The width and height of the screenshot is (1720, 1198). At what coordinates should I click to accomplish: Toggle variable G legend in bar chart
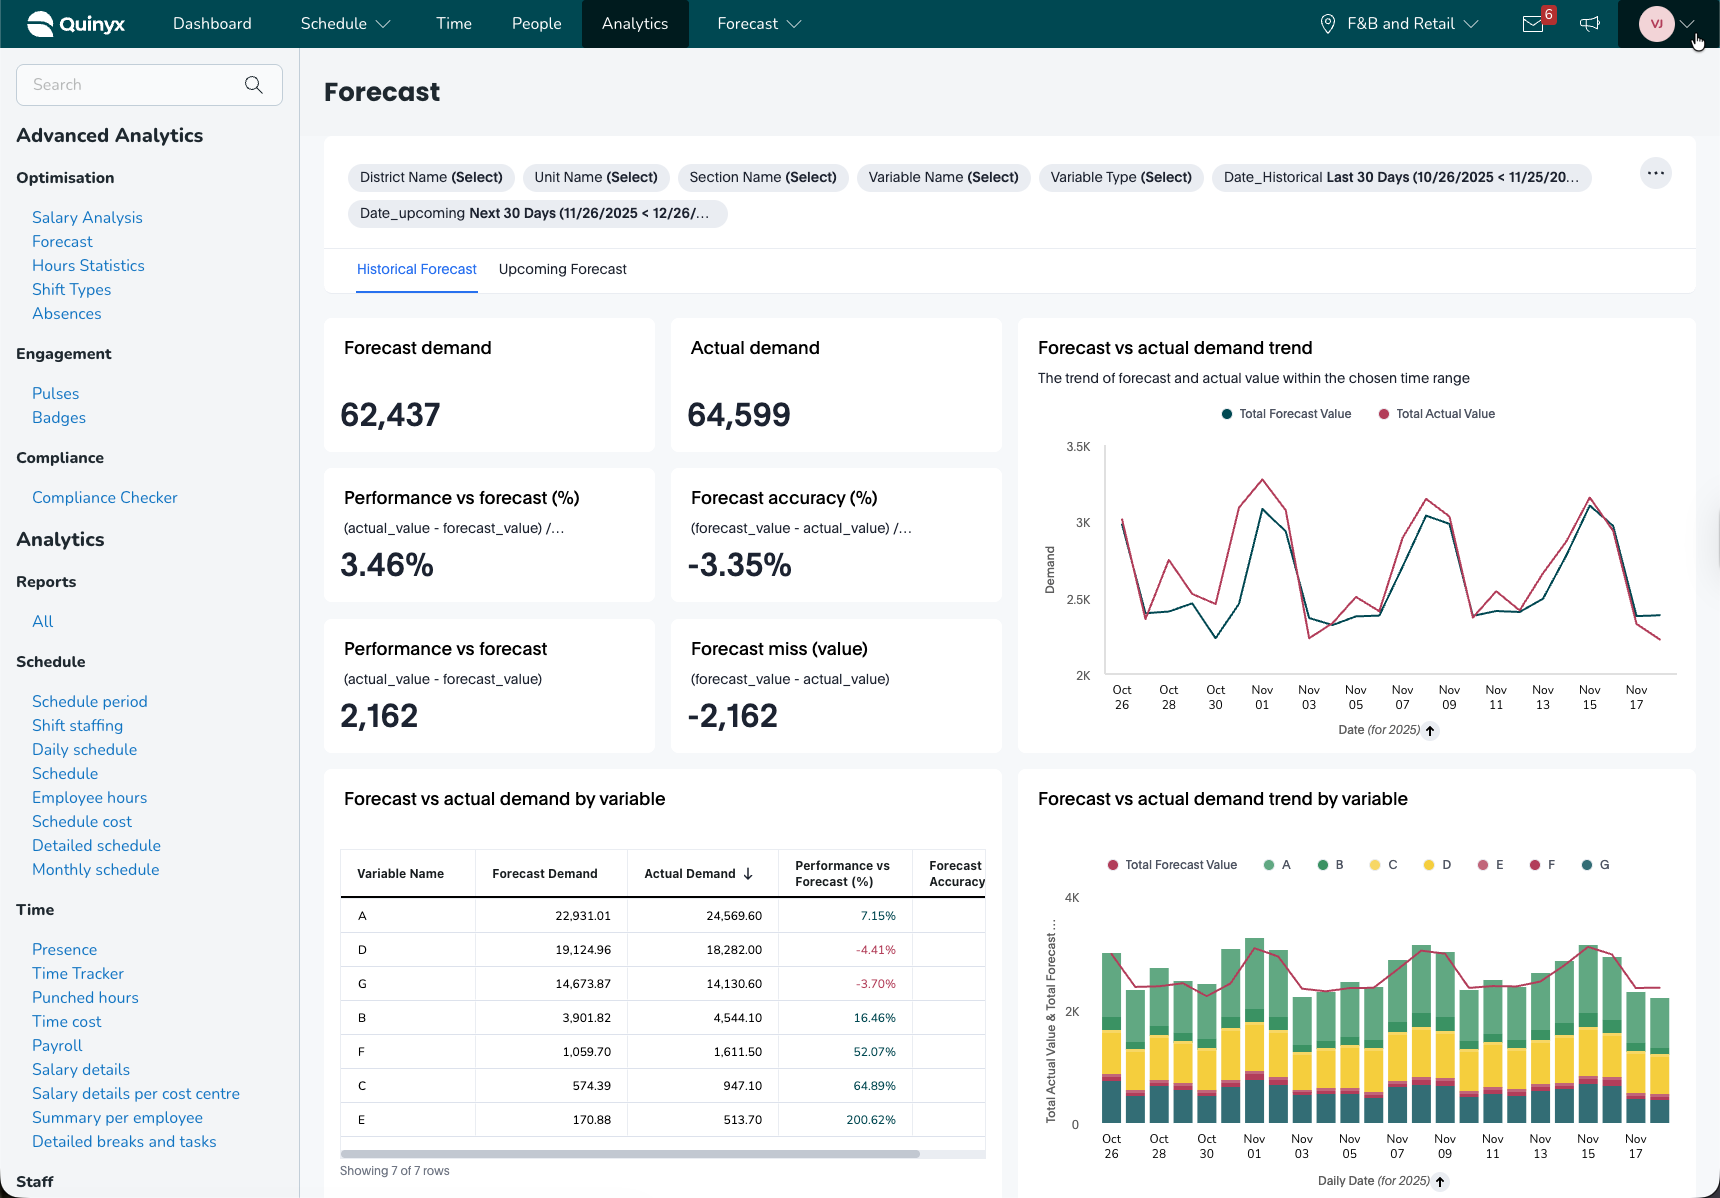coord(1596,865)
